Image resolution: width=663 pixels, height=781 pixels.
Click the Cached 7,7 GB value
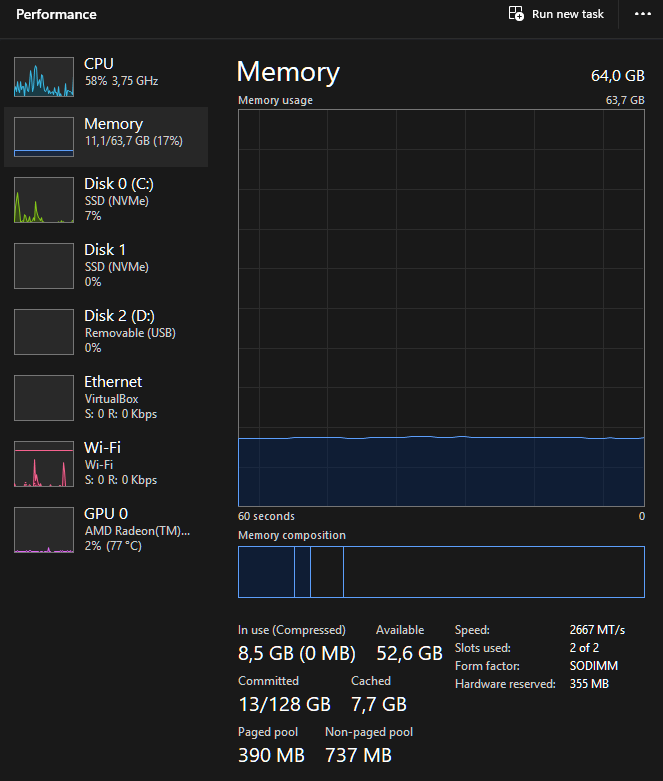tap(379, 704)
